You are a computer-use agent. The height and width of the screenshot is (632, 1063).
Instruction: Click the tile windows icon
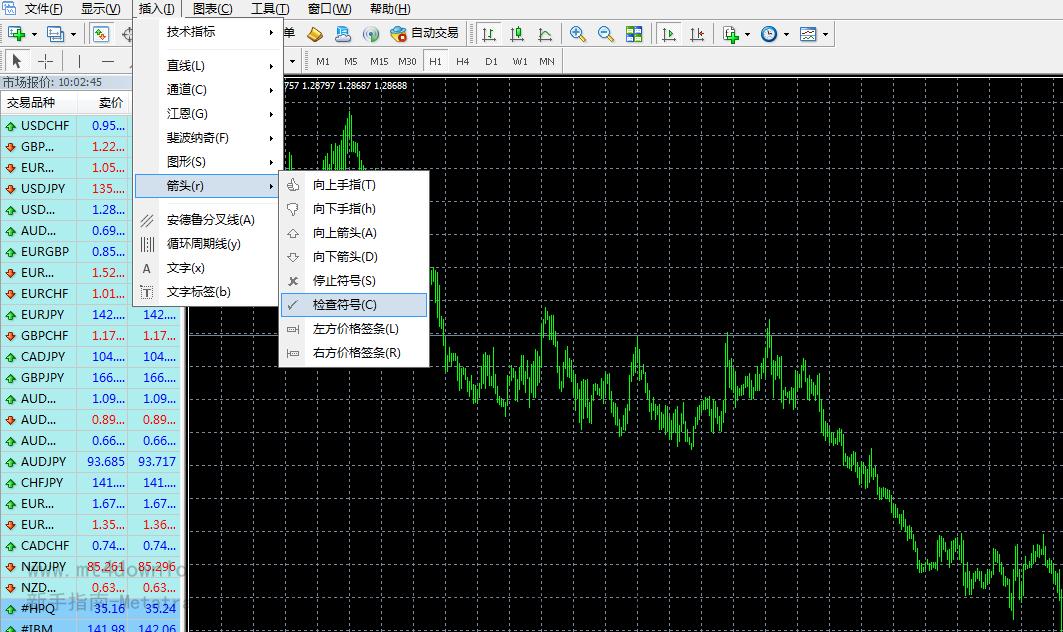634,34
